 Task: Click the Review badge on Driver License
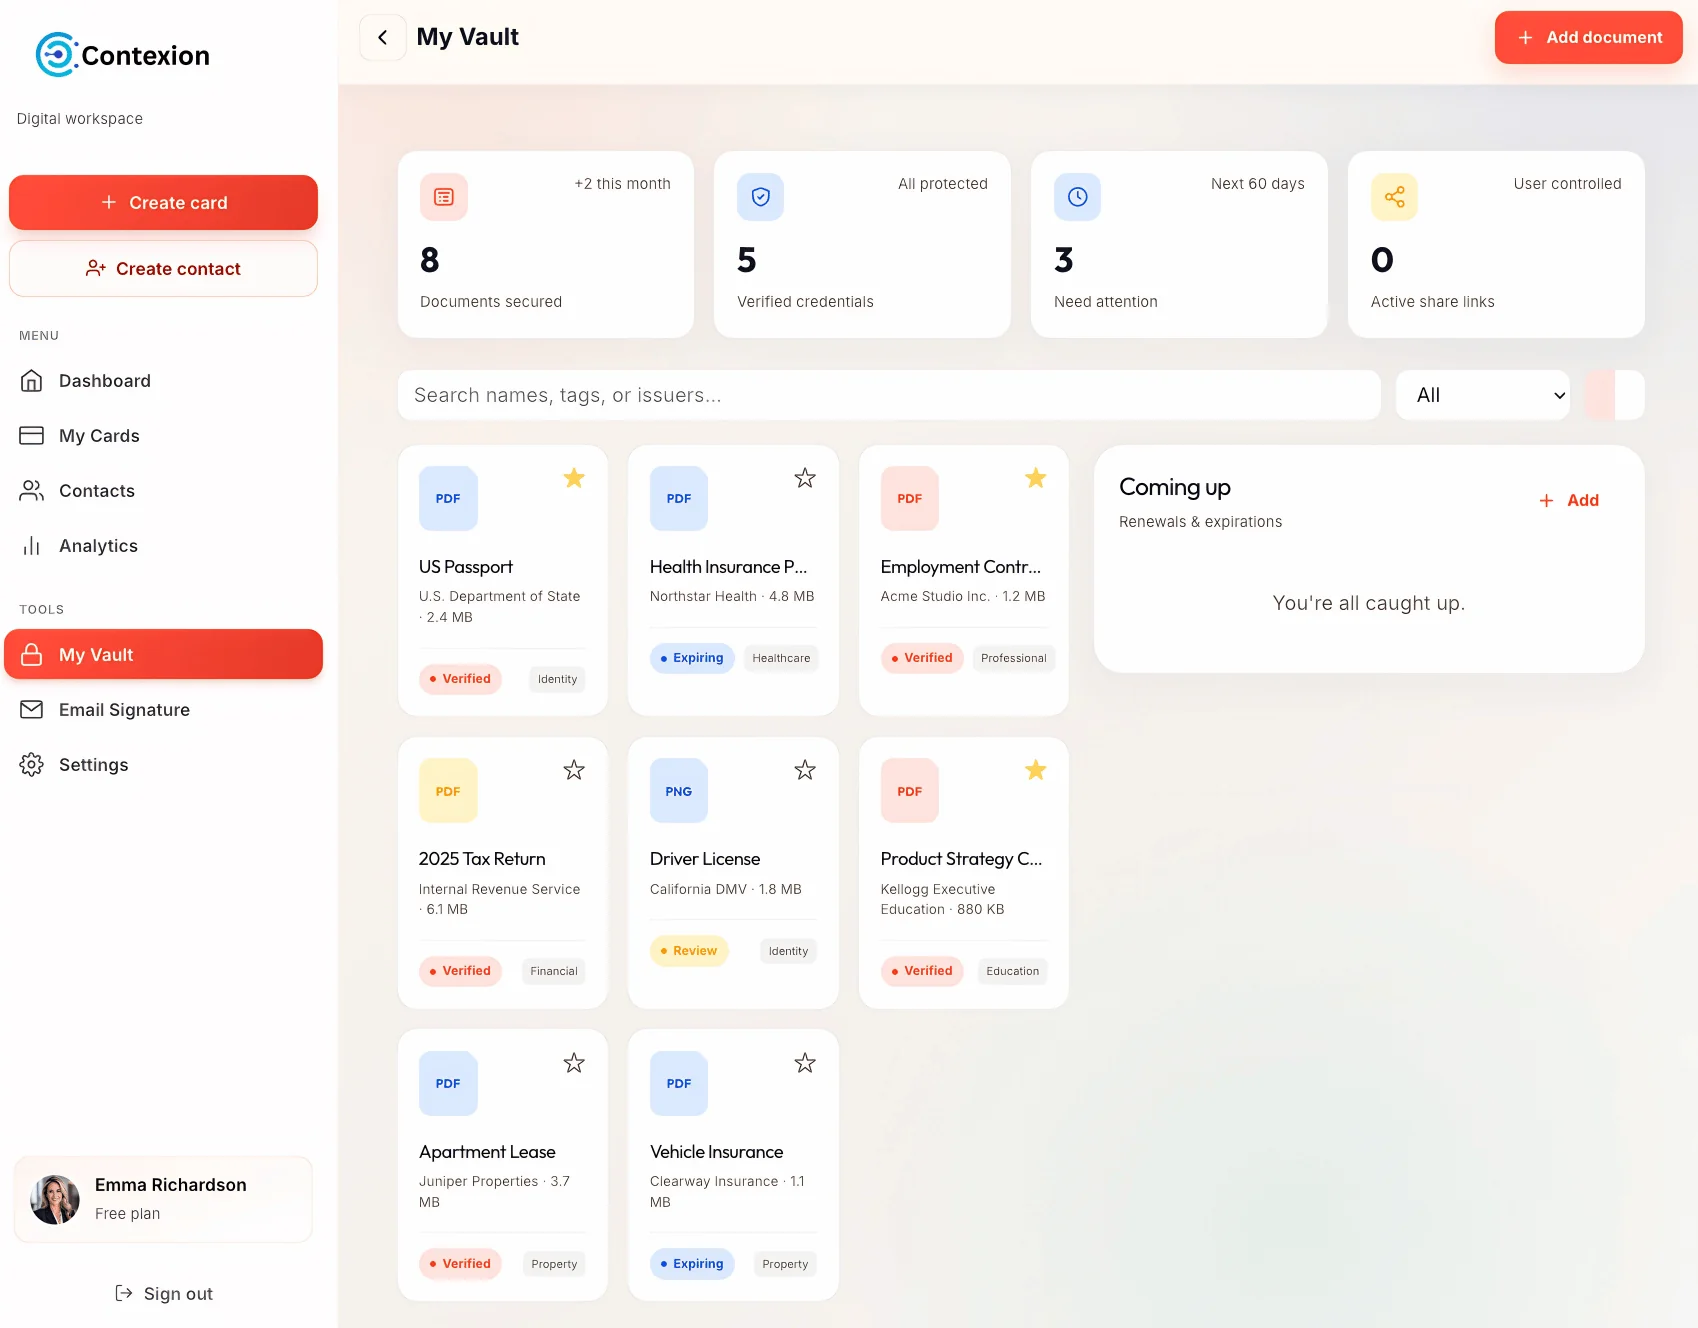[x=689, y=951]
